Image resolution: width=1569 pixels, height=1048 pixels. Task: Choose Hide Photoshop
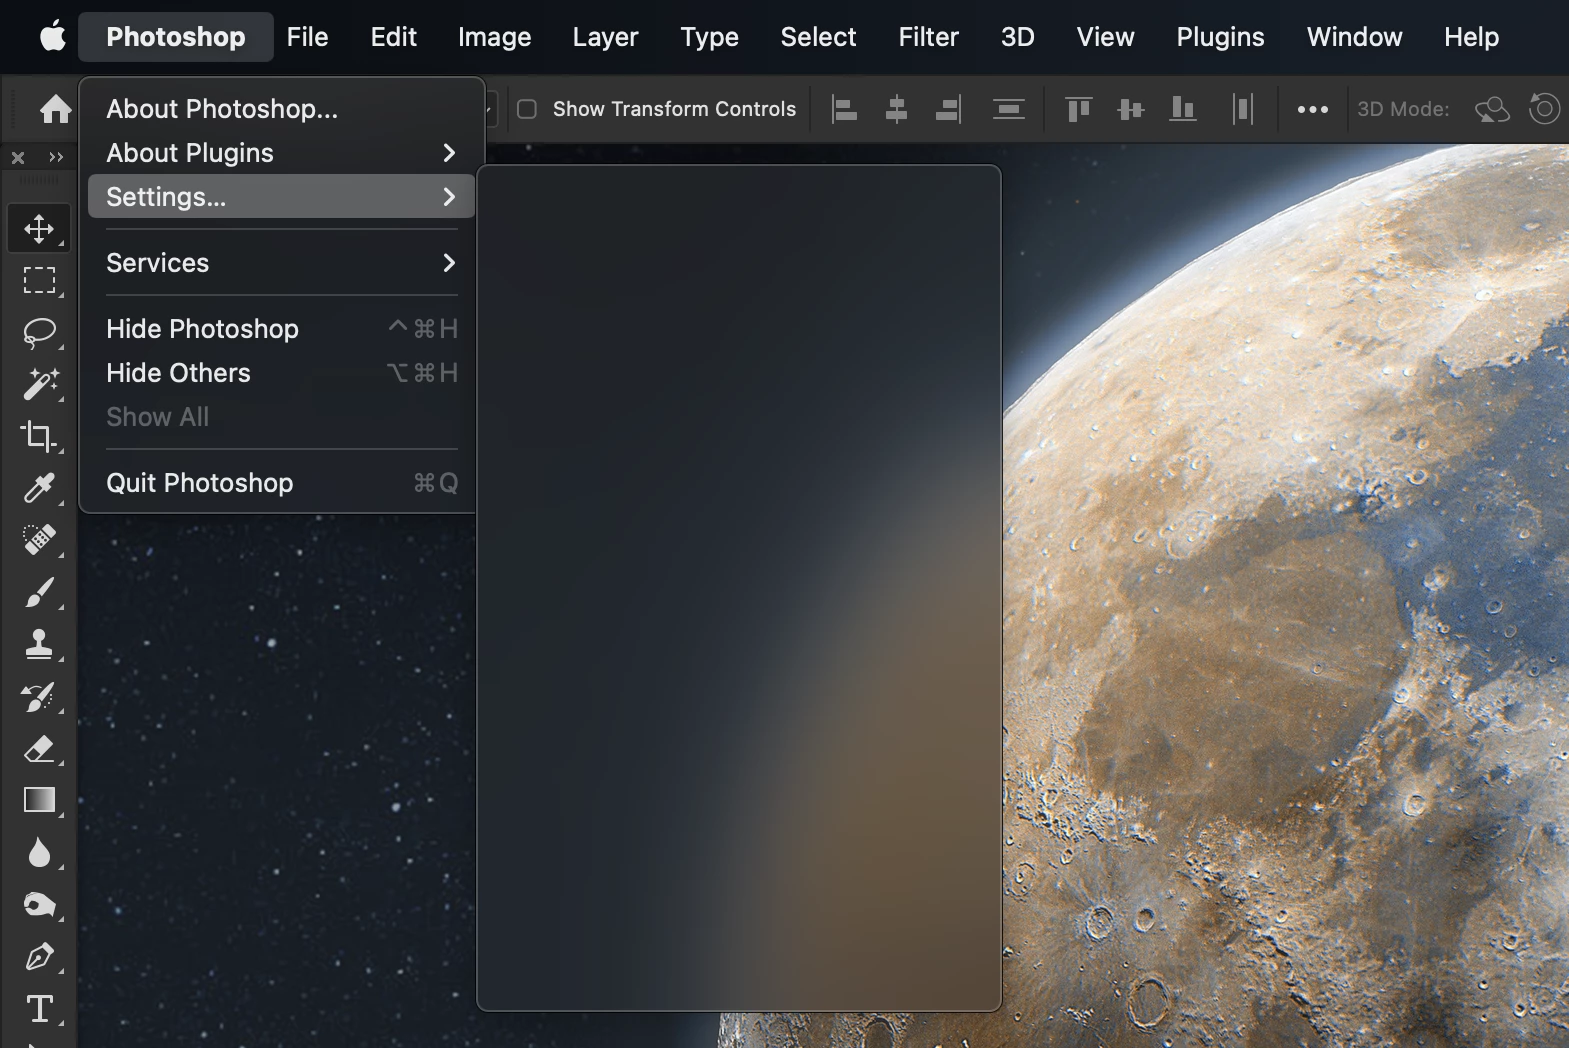(281, 329)
